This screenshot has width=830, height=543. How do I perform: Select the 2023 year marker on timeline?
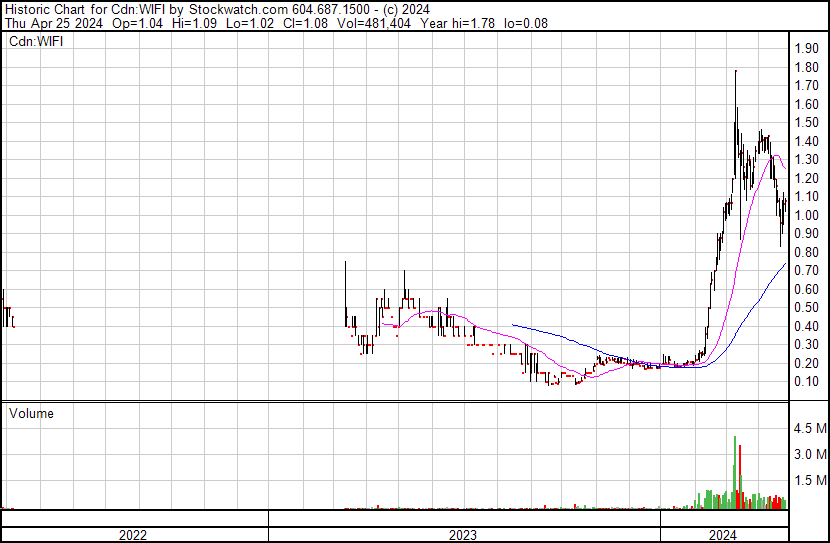point(462,535)
